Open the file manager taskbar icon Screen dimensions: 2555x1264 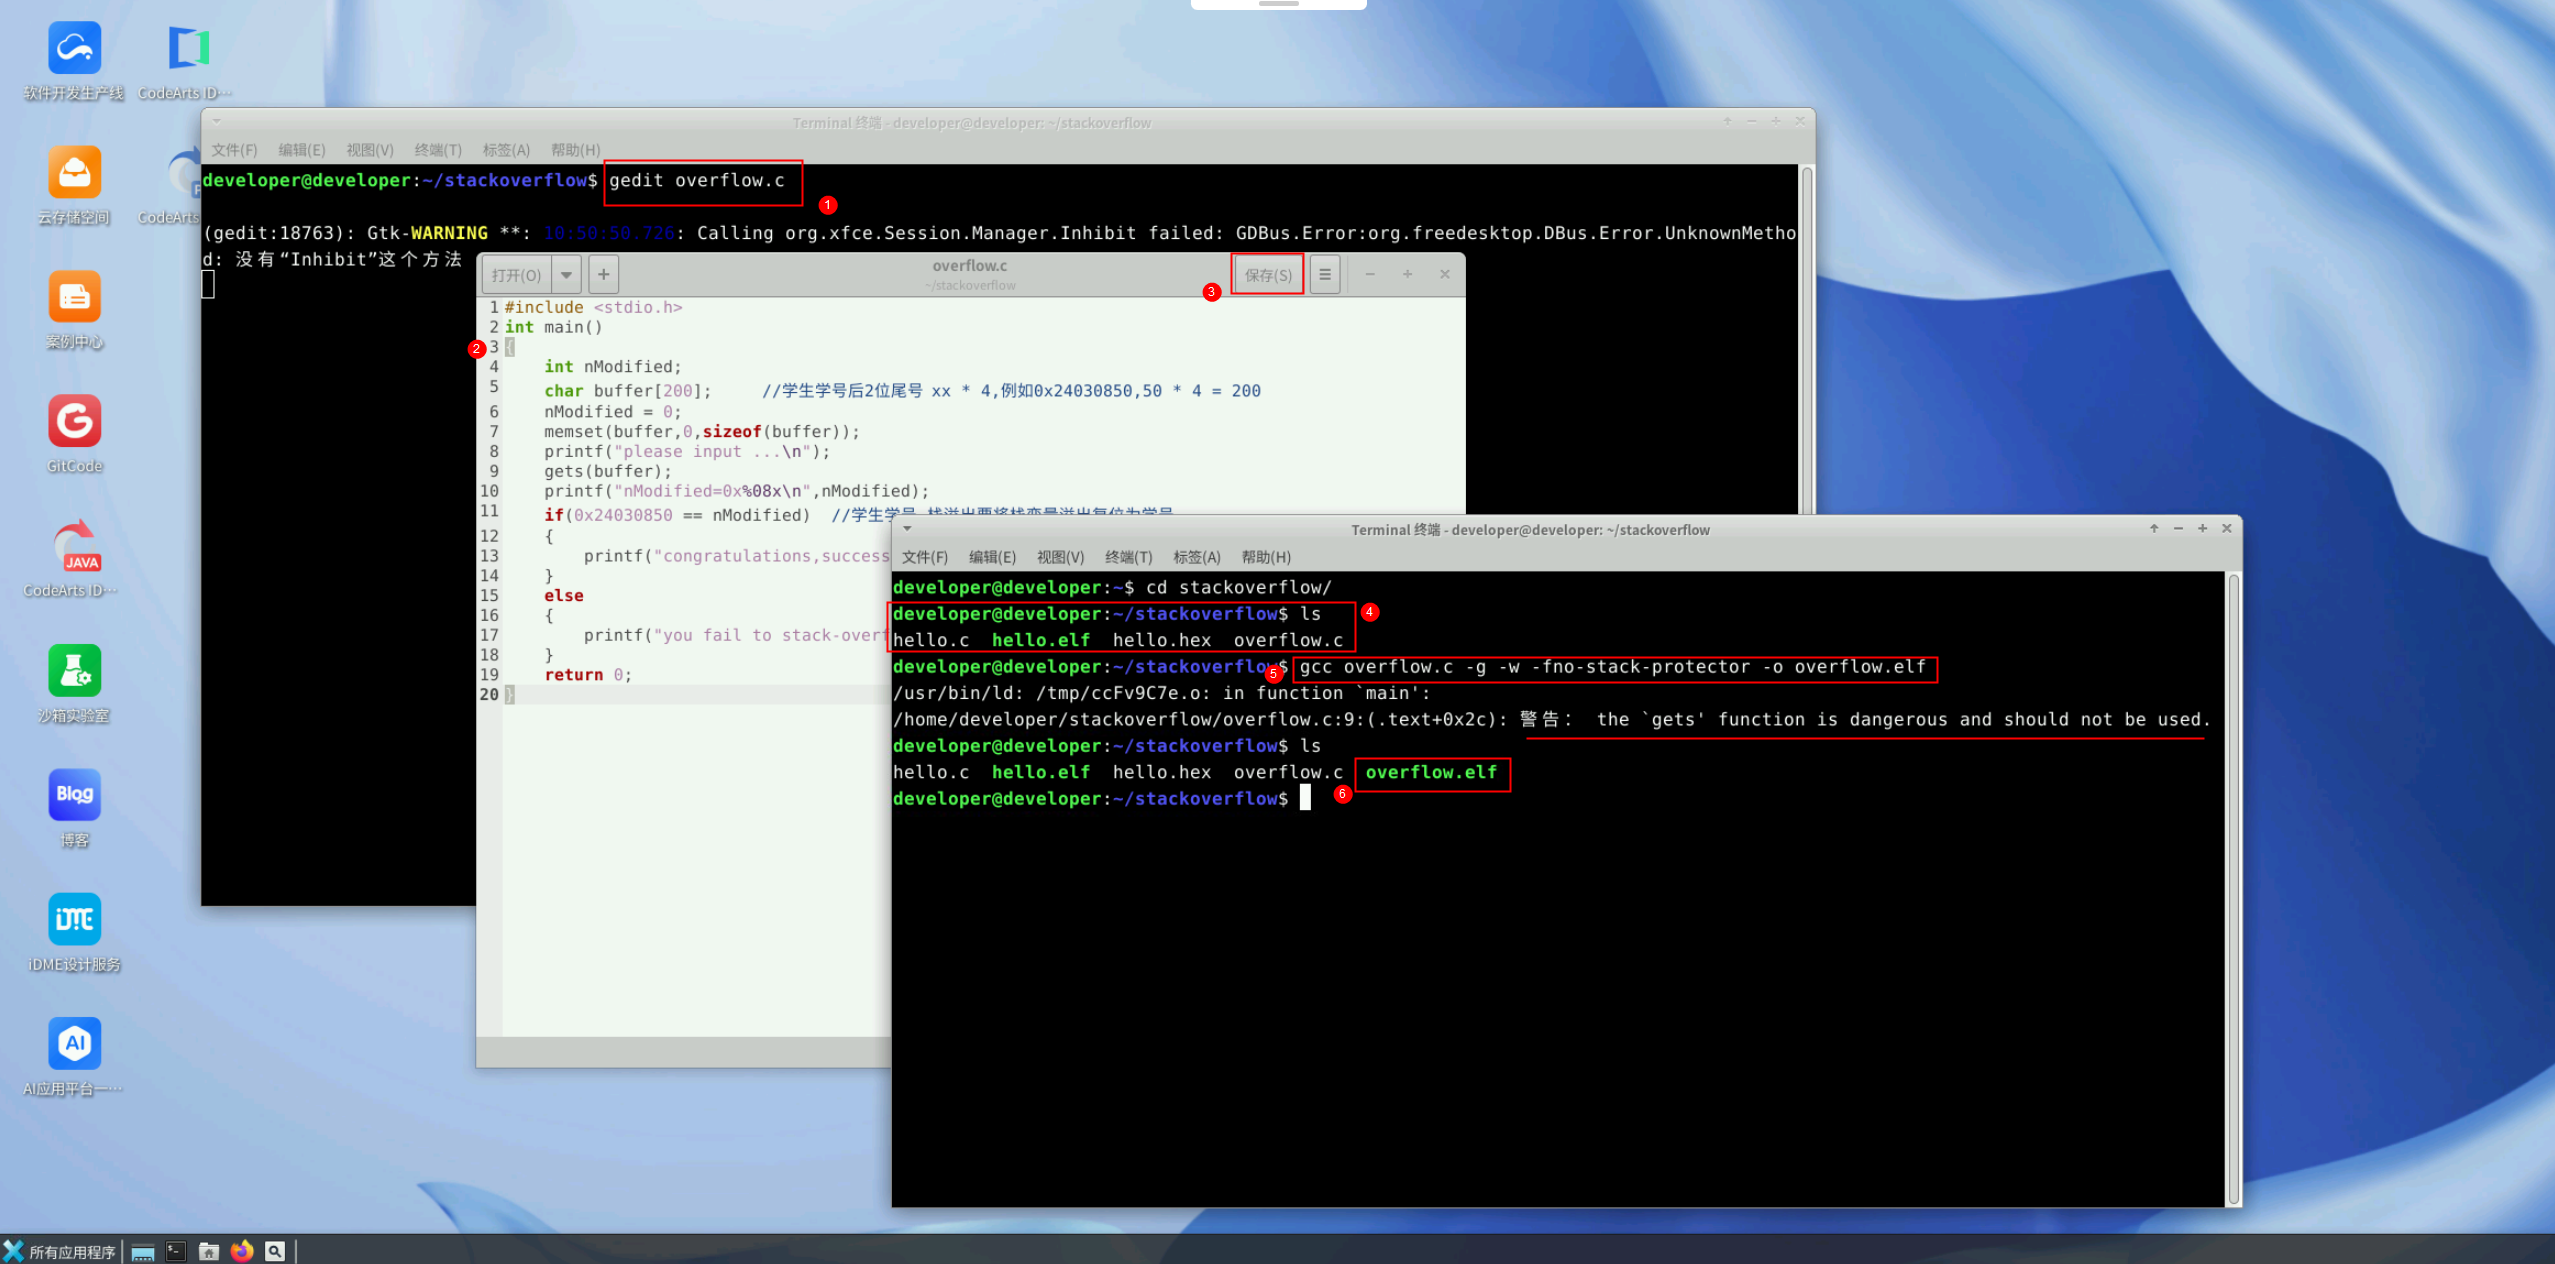pos(209,1251)
